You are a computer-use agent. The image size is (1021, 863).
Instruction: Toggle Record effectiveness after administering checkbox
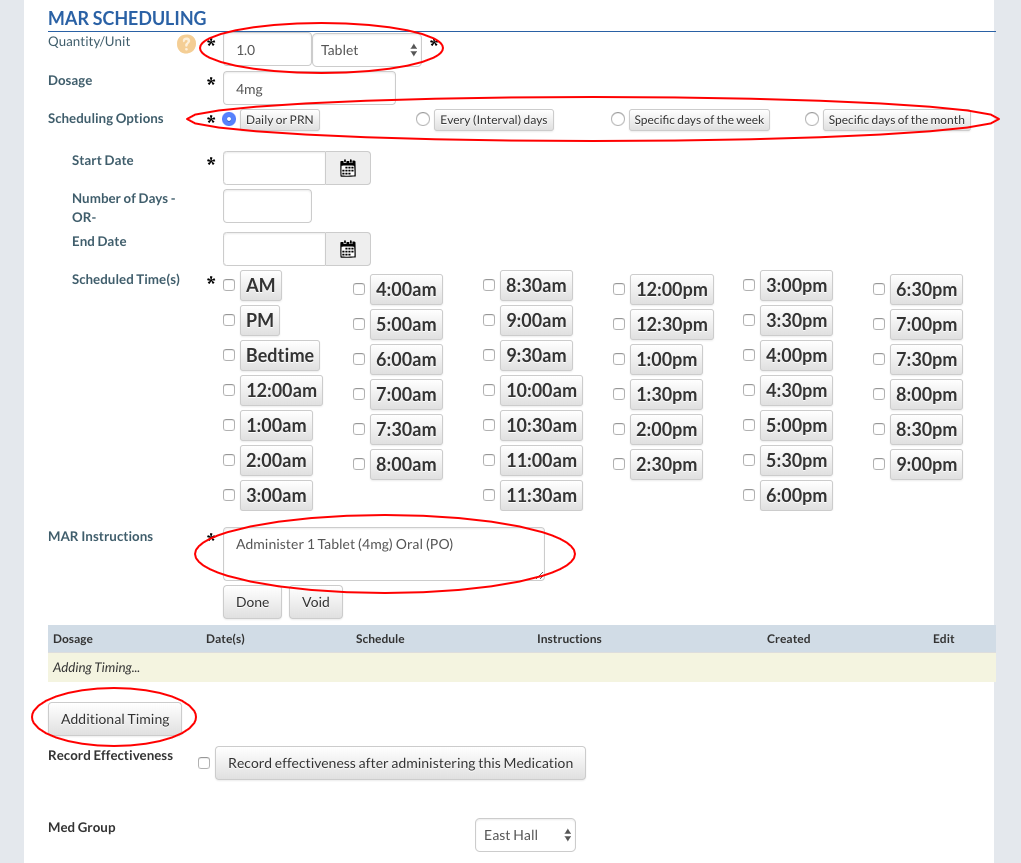click(x=204, y=763)
